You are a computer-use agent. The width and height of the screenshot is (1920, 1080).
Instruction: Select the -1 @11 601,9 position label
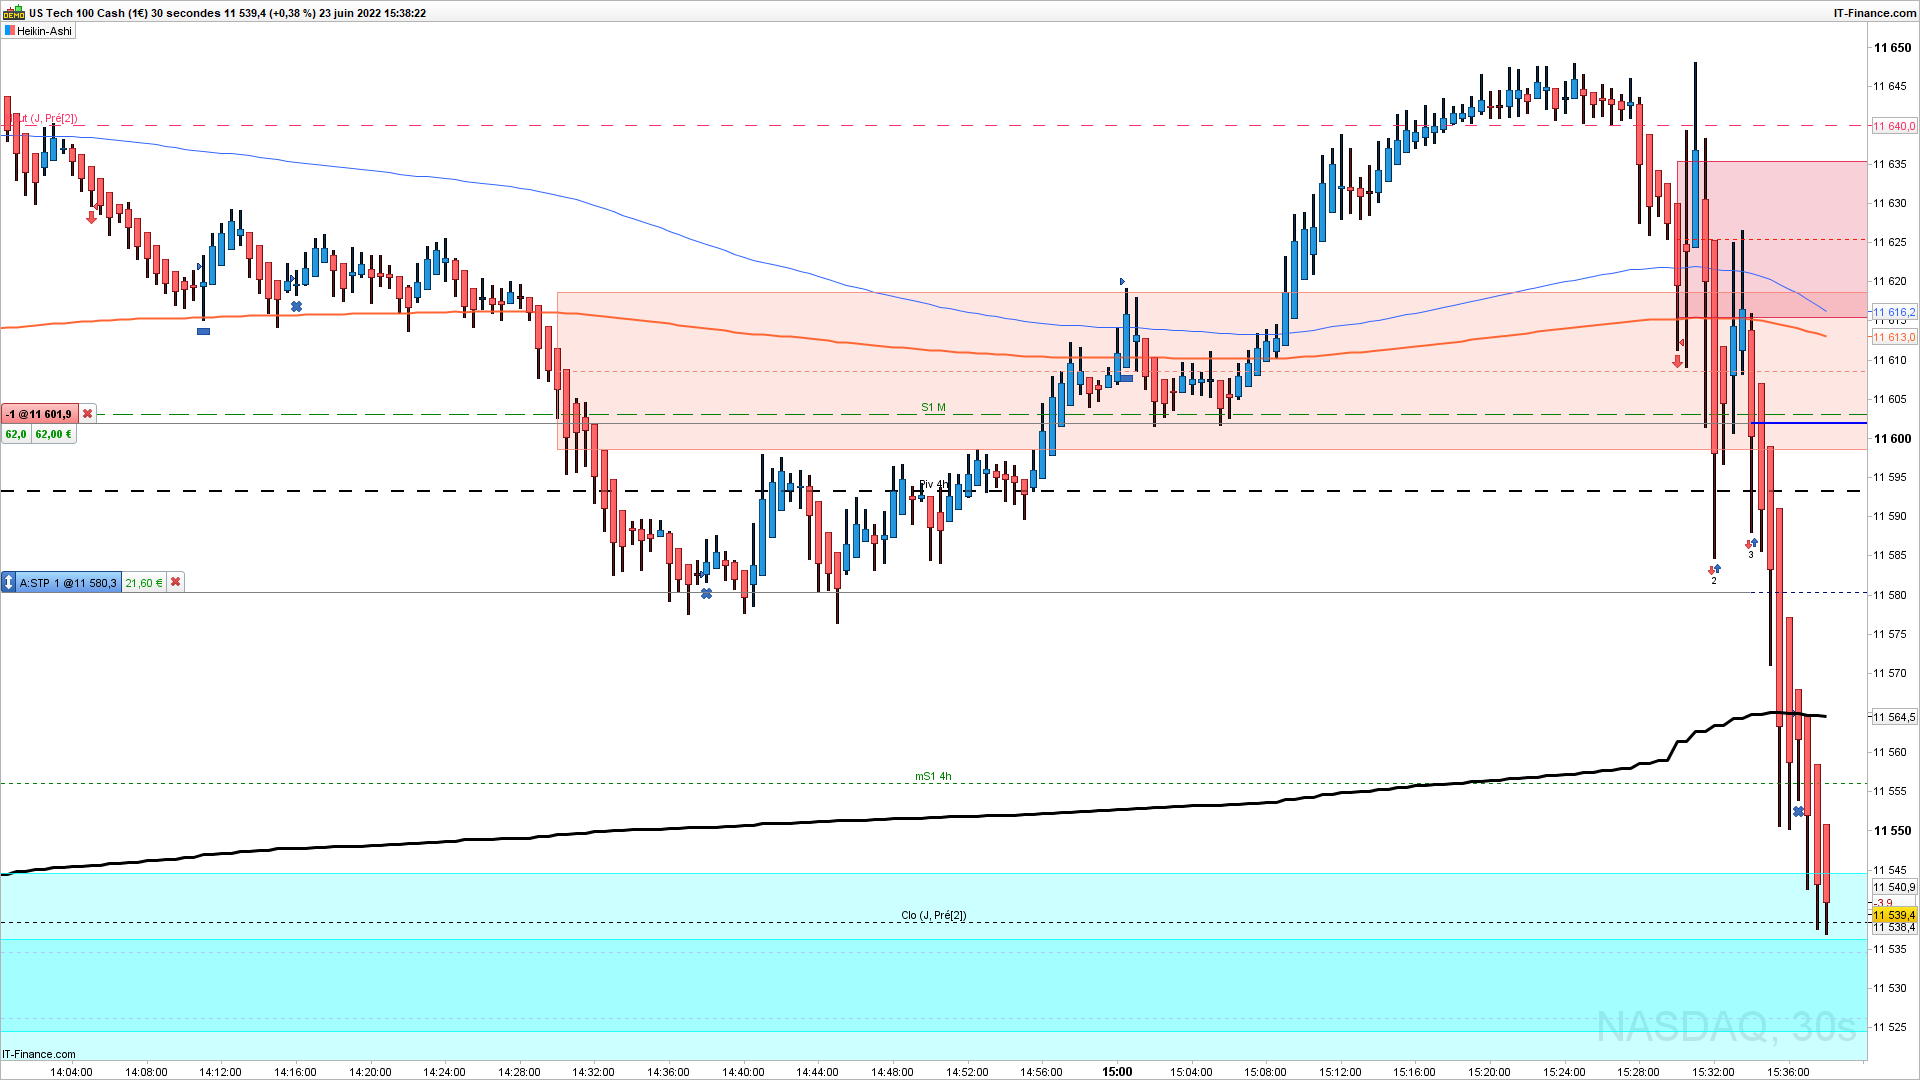pyautogui.click(x=40, y=414)
